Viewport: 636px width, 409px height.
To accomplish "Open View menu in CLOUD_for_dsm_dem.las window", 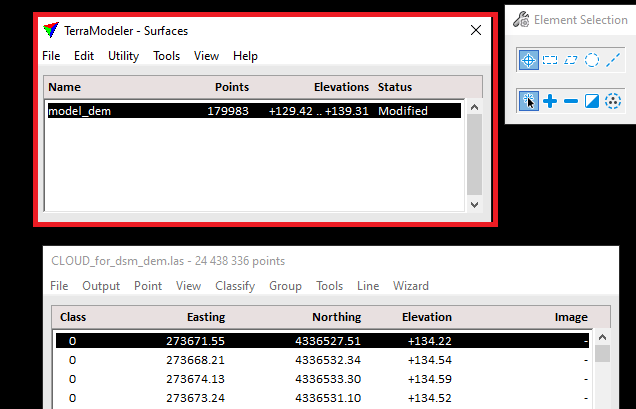I will click(189, 286).
